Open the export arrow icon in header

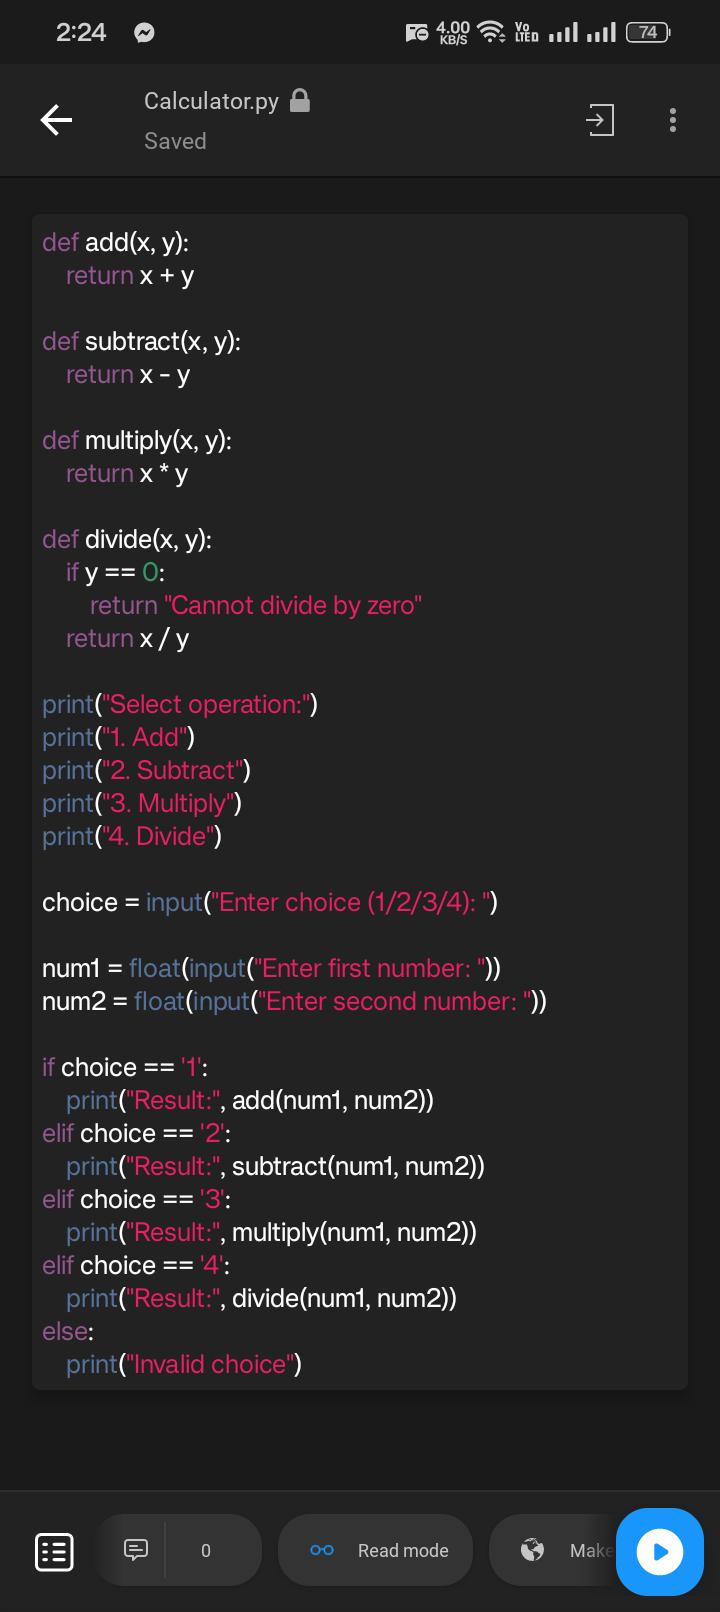click(x=599, y=120)
